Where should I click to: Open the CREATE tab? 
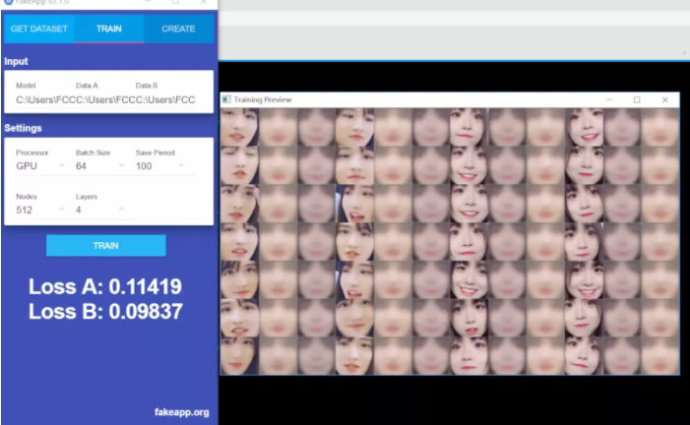coord(178,29)
